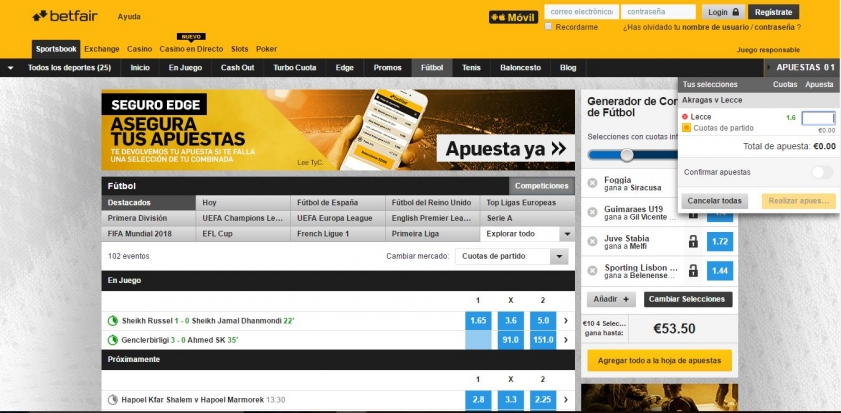Toggle the Confirmar apuestas switch

[x=822, y=172]
